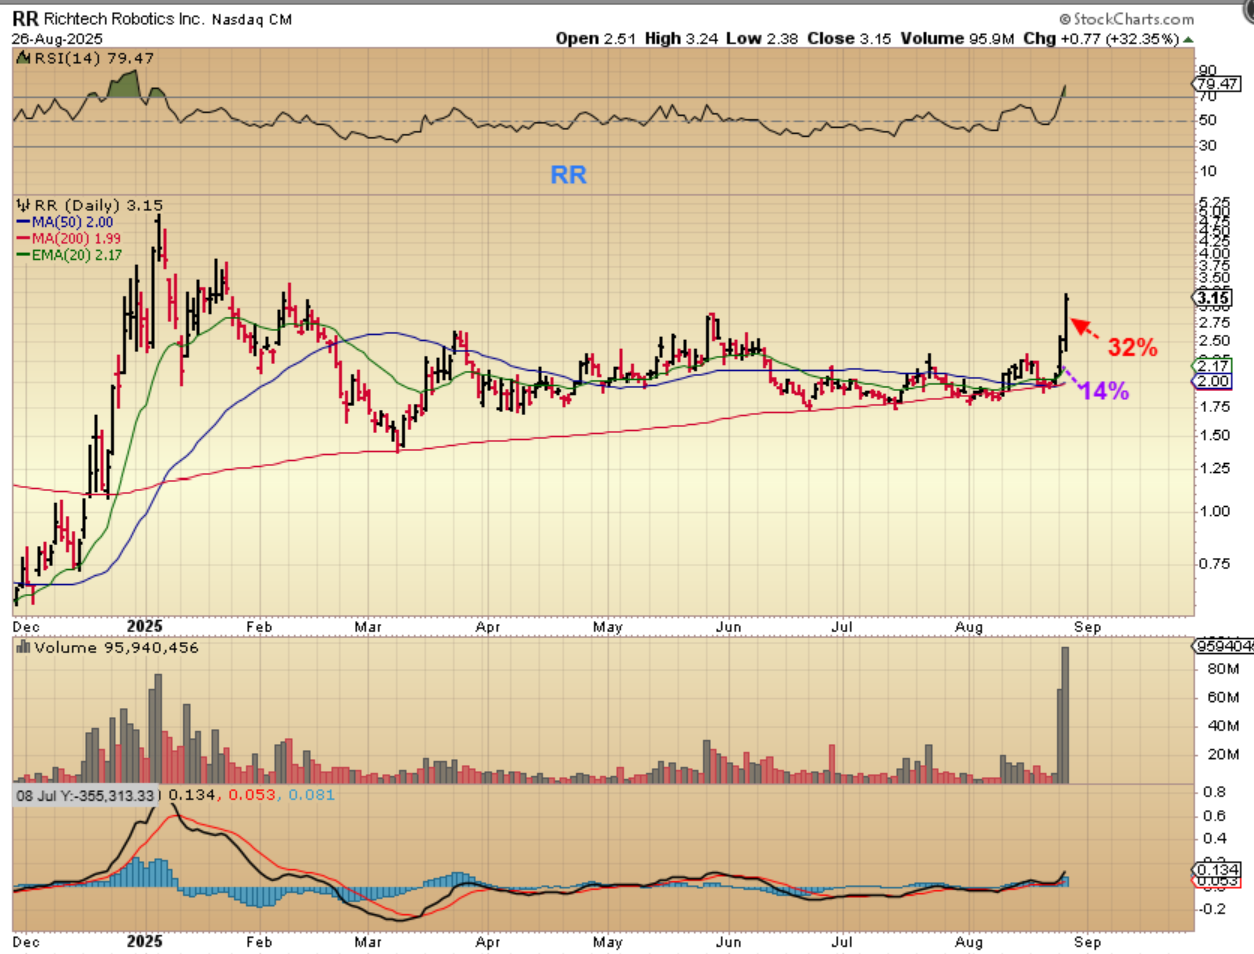
Task: Click the bold 2025 label under the price chart
Action: coord(145,626)
